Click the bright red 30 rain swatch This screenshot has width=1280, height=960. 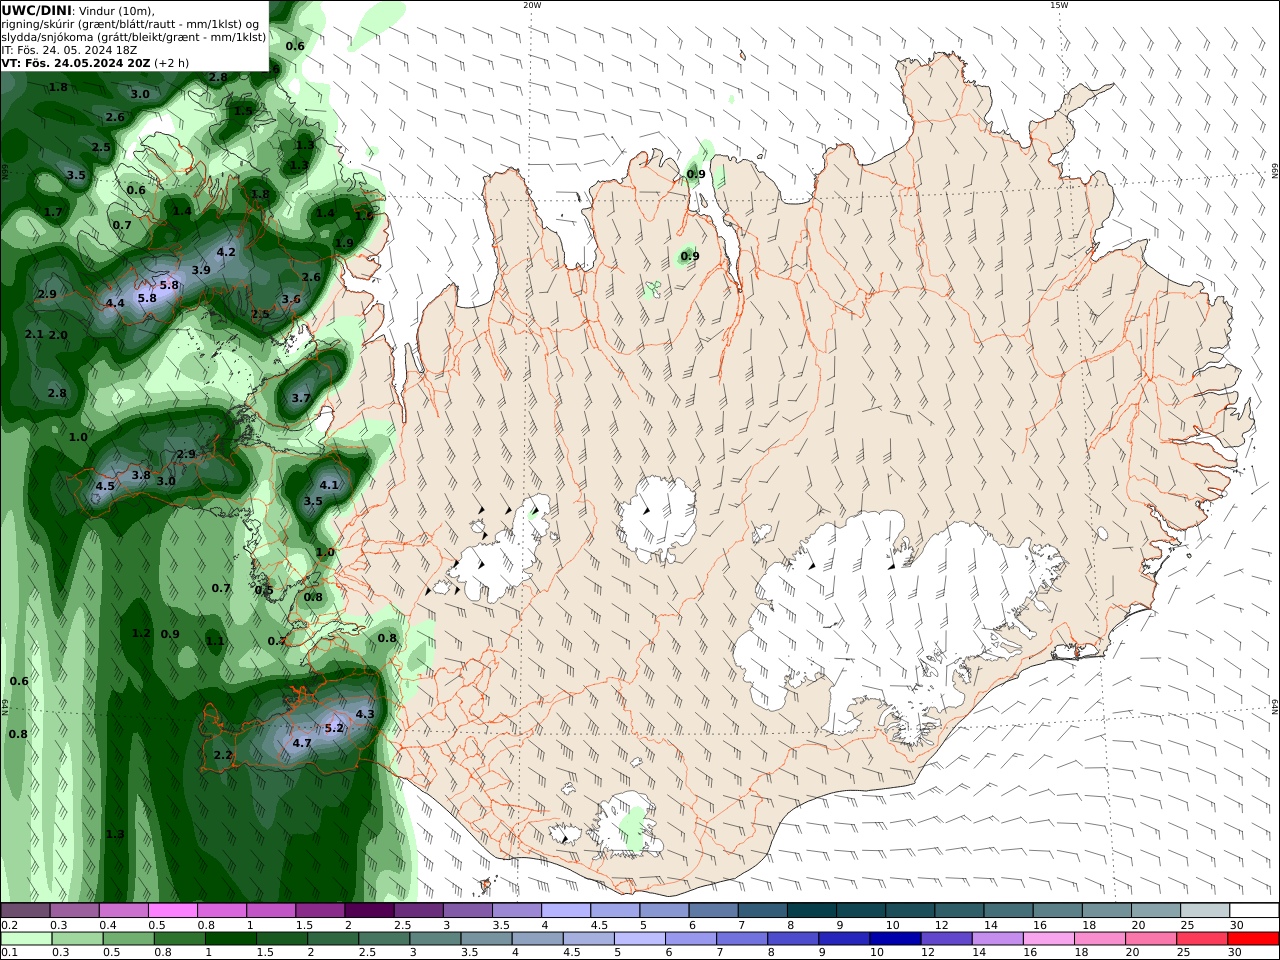click(1253, 939)
